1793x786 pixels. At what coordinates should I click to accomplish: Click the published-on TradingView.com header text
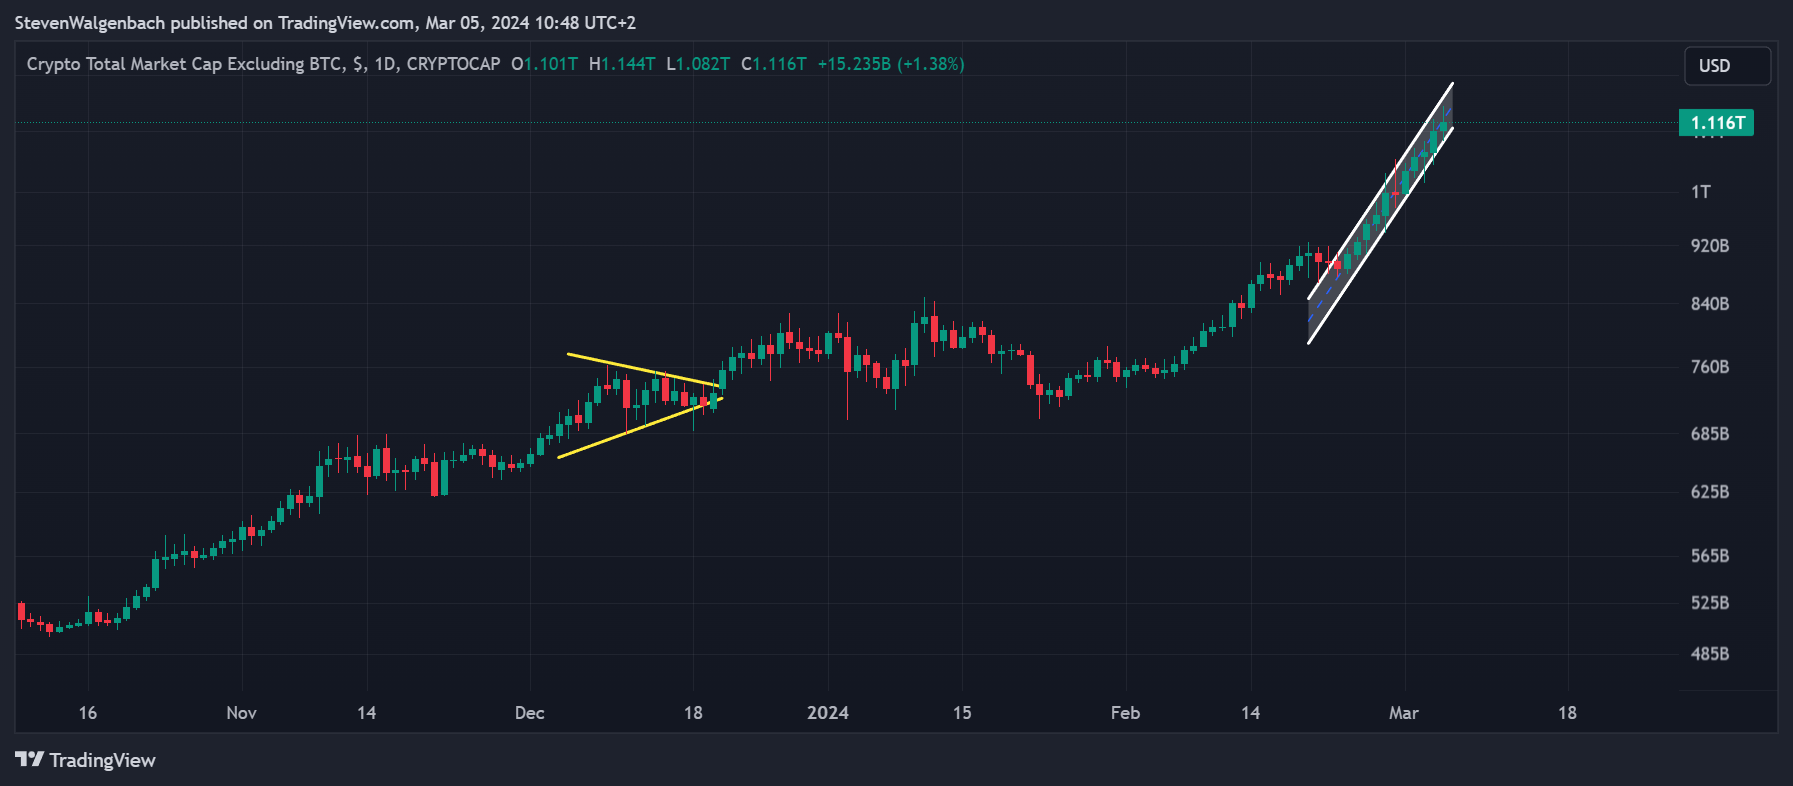[x=325, y=22]
